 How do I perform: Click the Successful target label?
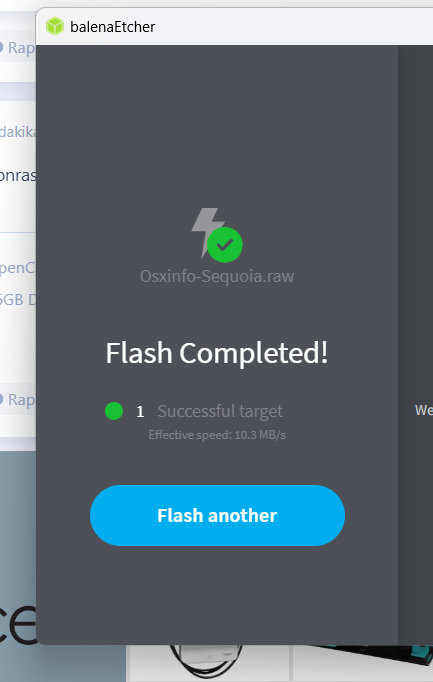[220, 411]
